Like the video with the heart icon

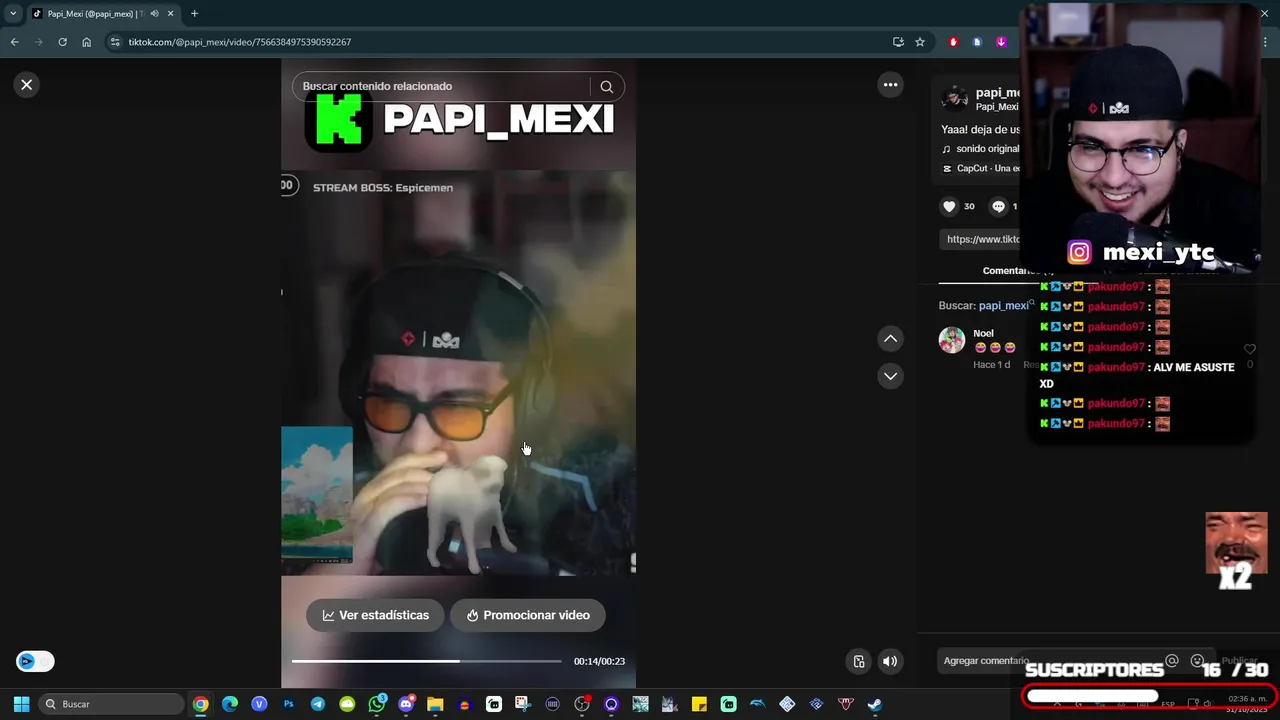pyautogui.click(x=949, y=206)
